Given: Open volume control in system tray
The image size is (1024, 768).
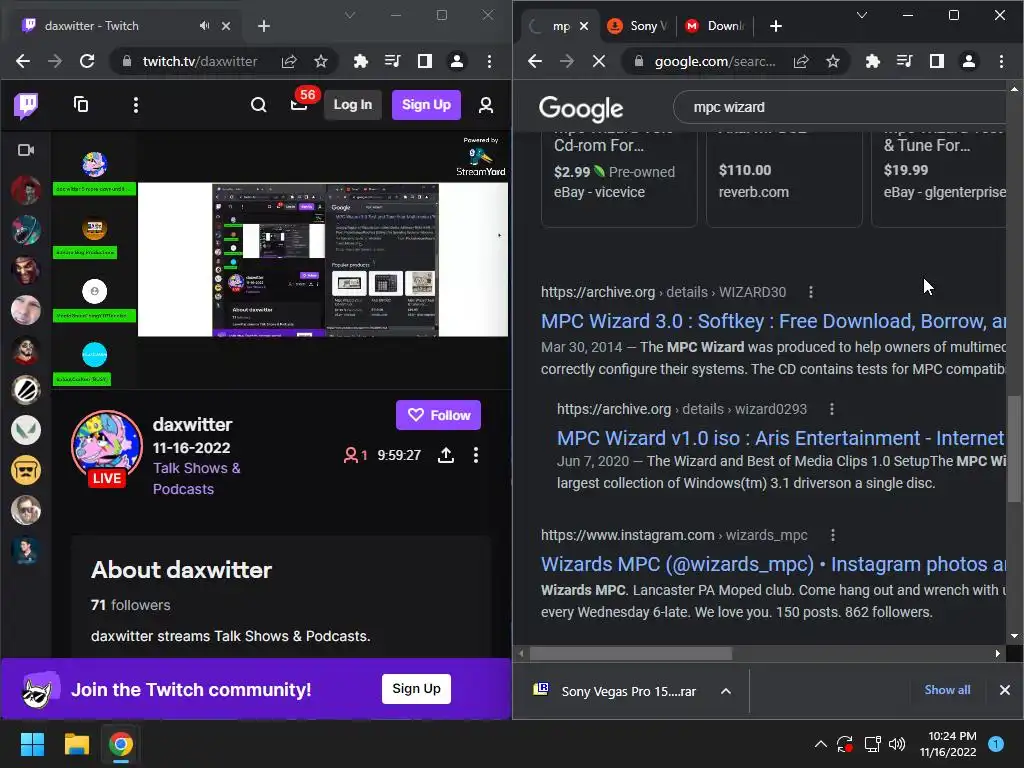Looking at the screenshot, I should [x=897, y=744].
